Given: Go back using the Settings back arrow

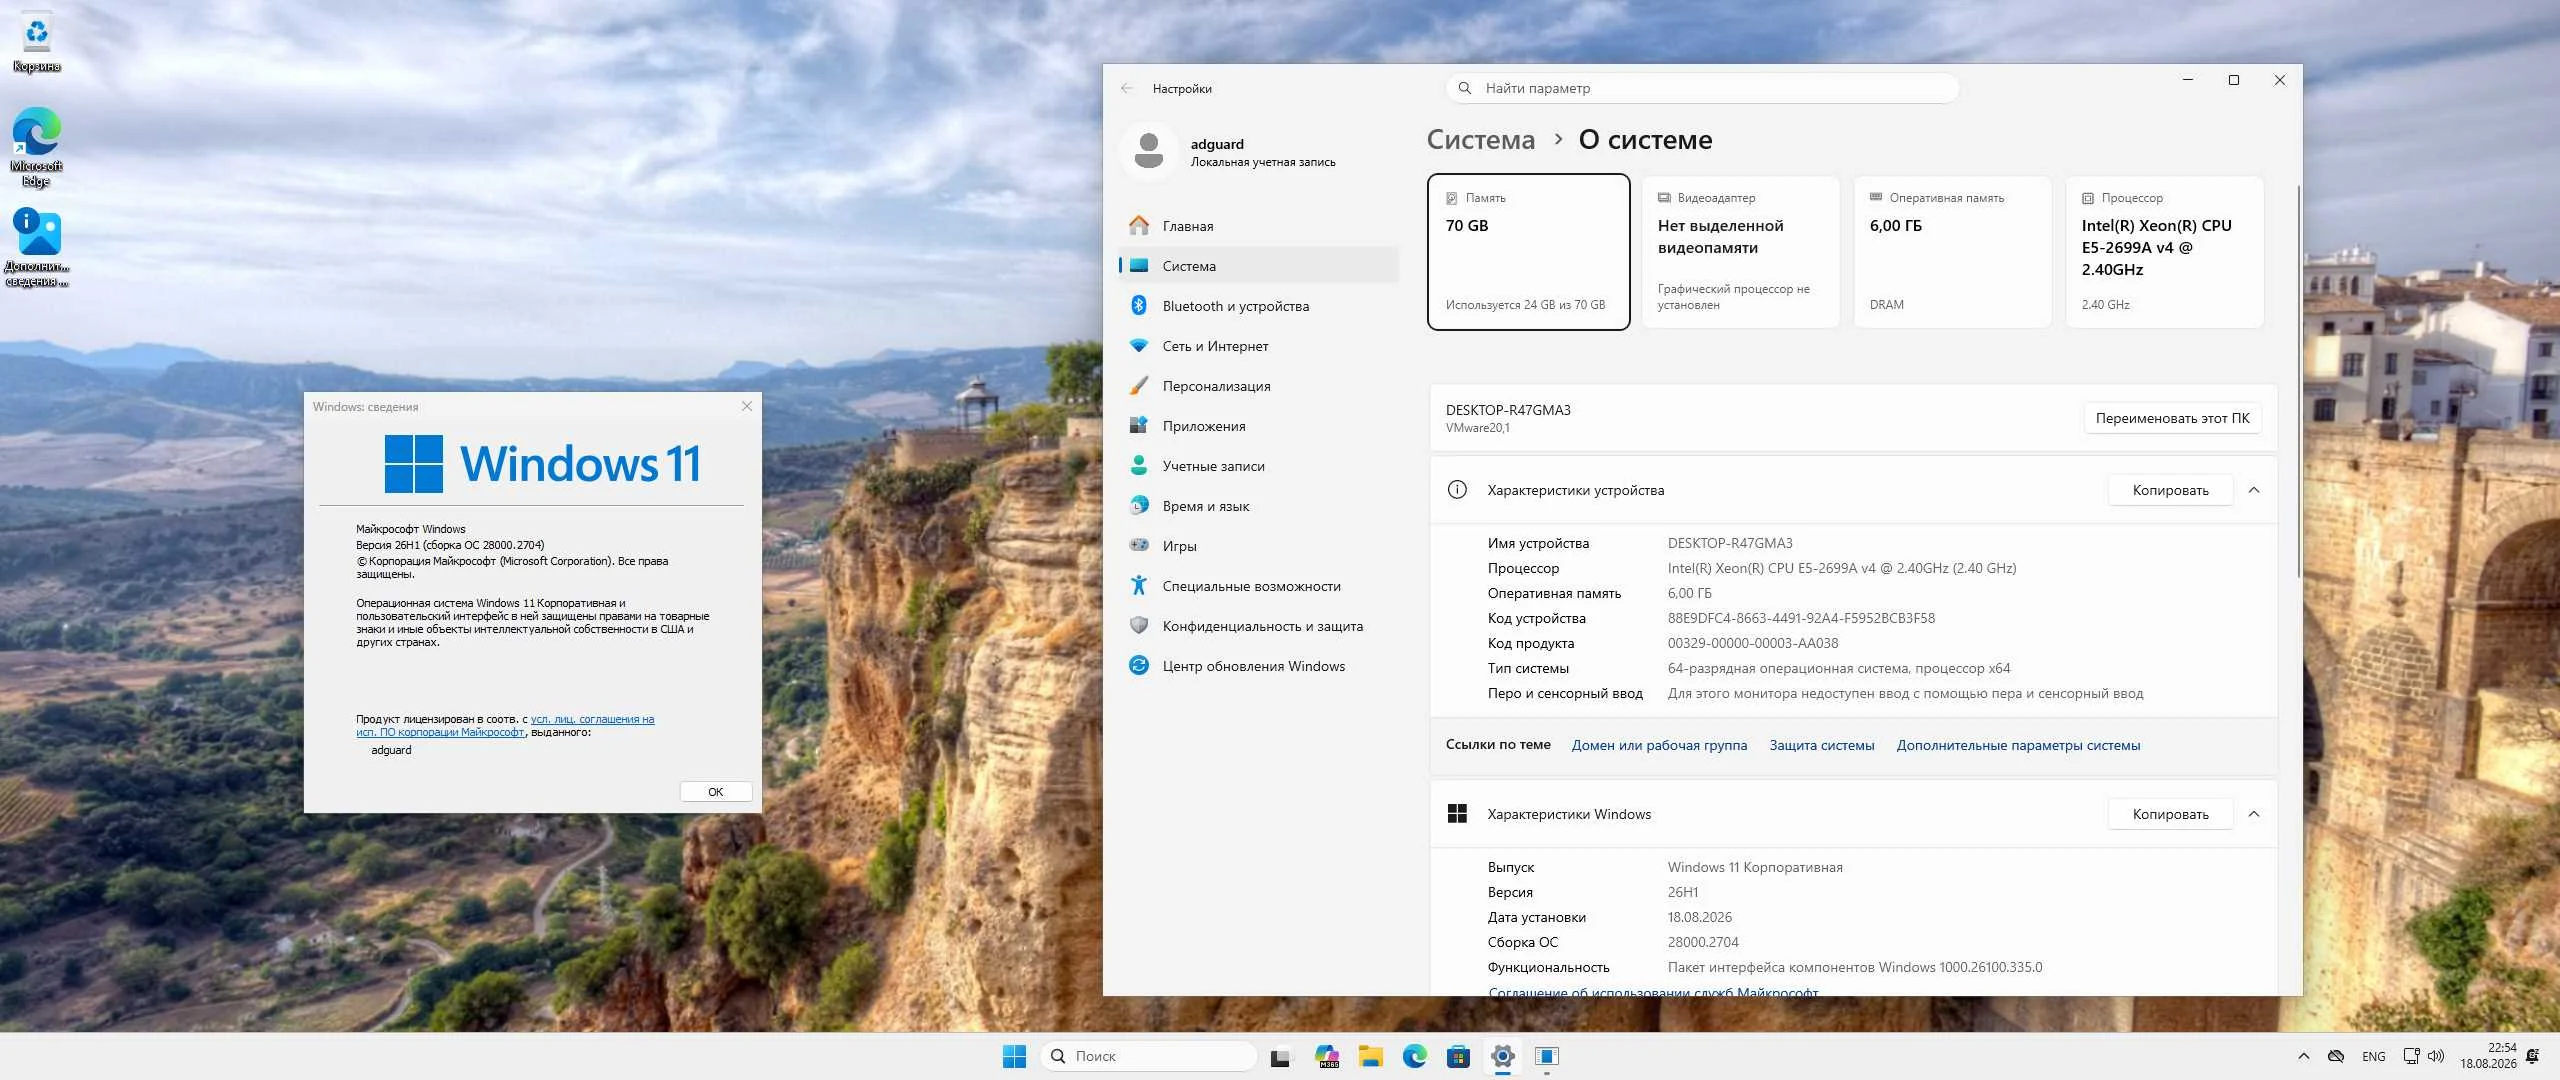Looking at the screenshot, I should [x=1127, y=88].
